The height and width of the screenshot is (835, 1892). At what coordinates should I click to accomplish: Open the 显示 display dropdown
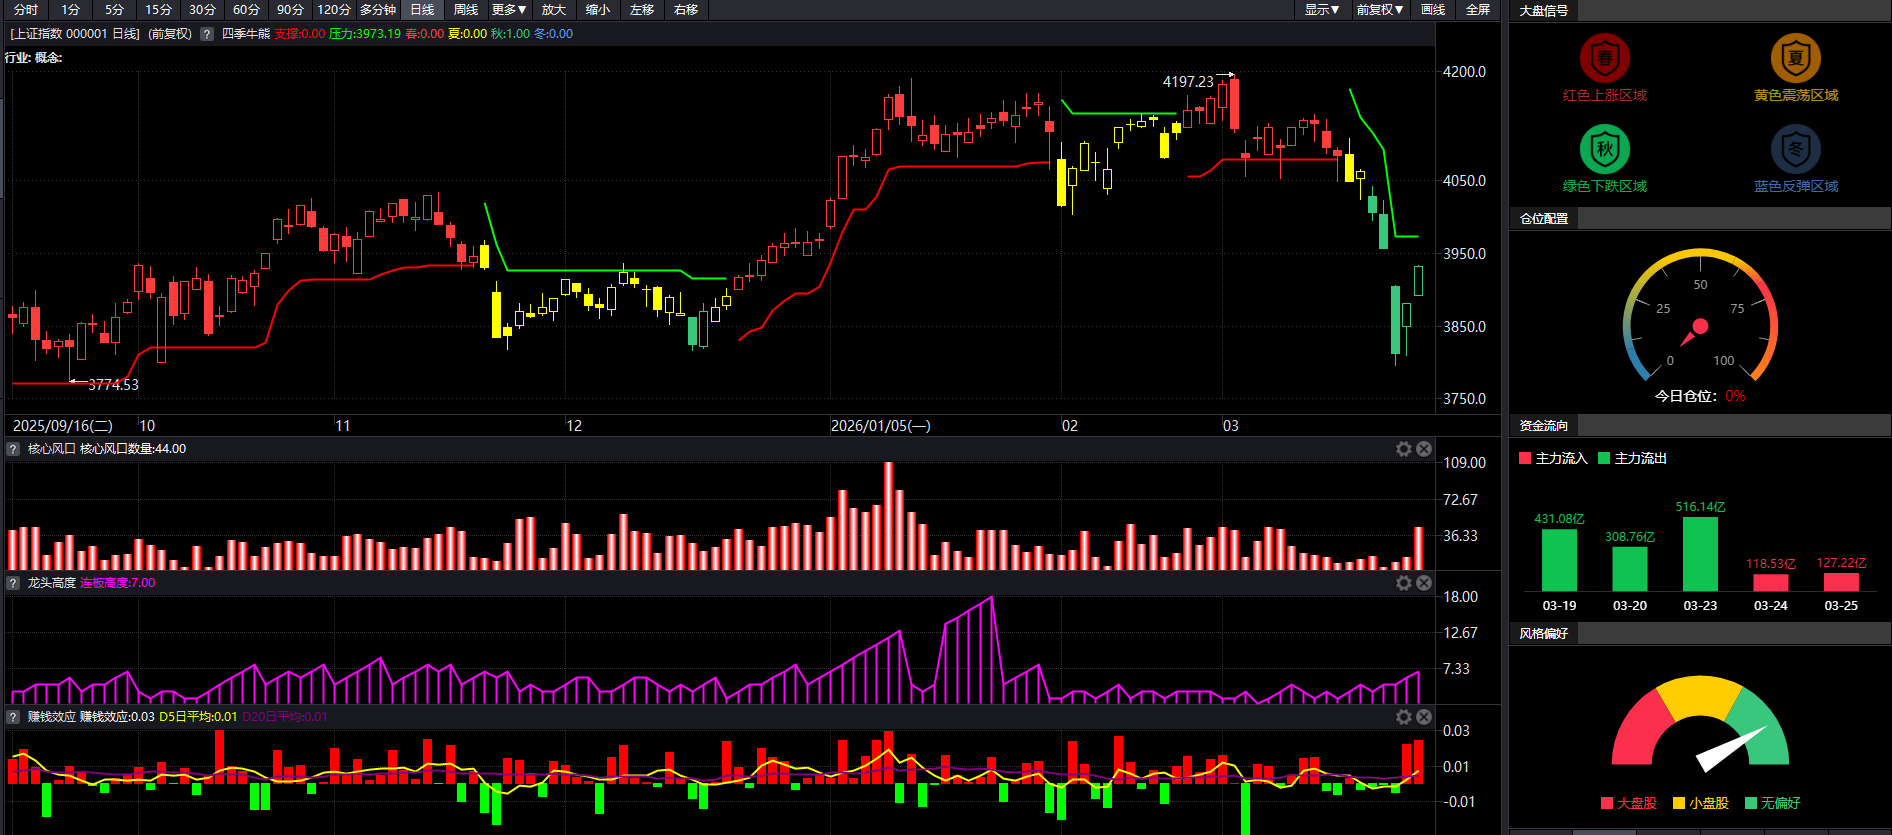pyautogui.click(x=1322, y=10)
